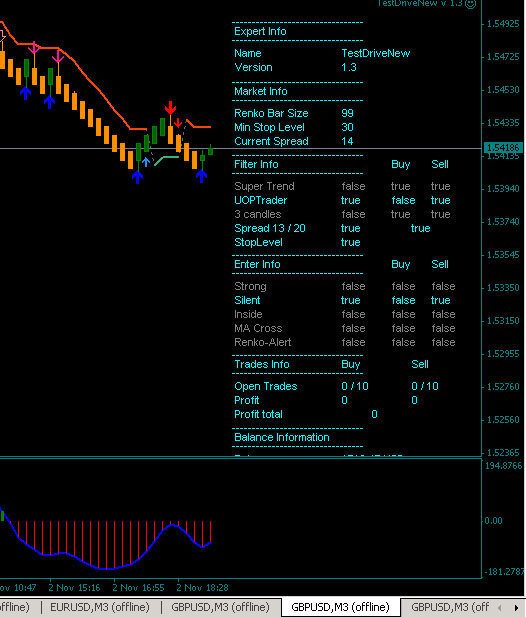Click the Sell header in Filter Info
526x617 pixels.
[x=440, y=164]
